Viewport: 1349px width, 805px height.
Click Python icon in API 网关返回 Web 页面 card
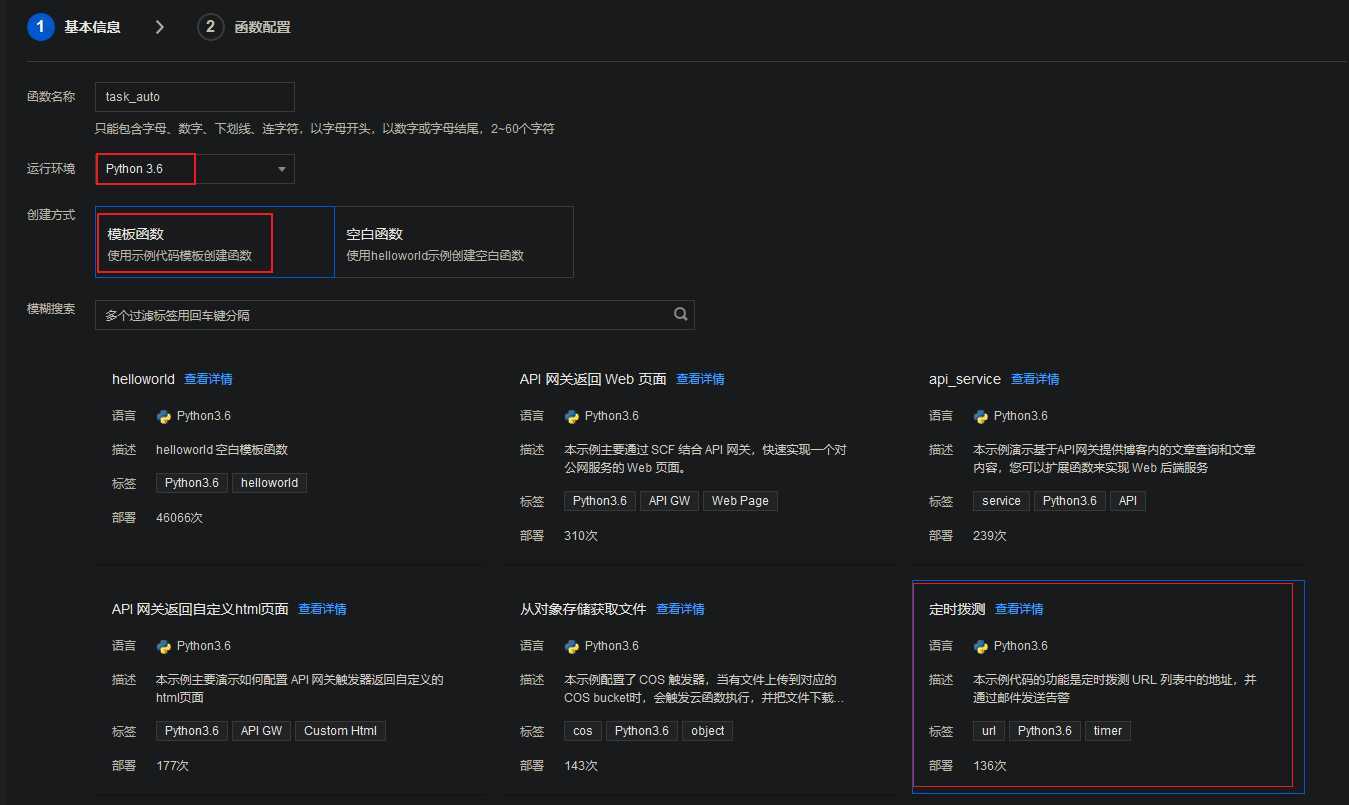pyautogui.click(x=572, y=416)
